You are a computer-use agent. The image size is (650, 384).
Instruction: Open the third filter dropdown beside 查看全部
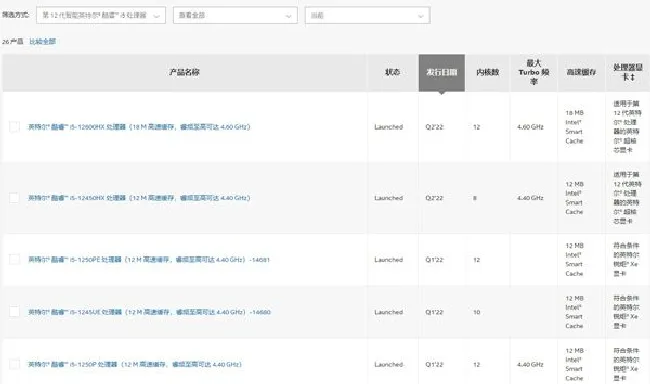click(367, 15)
